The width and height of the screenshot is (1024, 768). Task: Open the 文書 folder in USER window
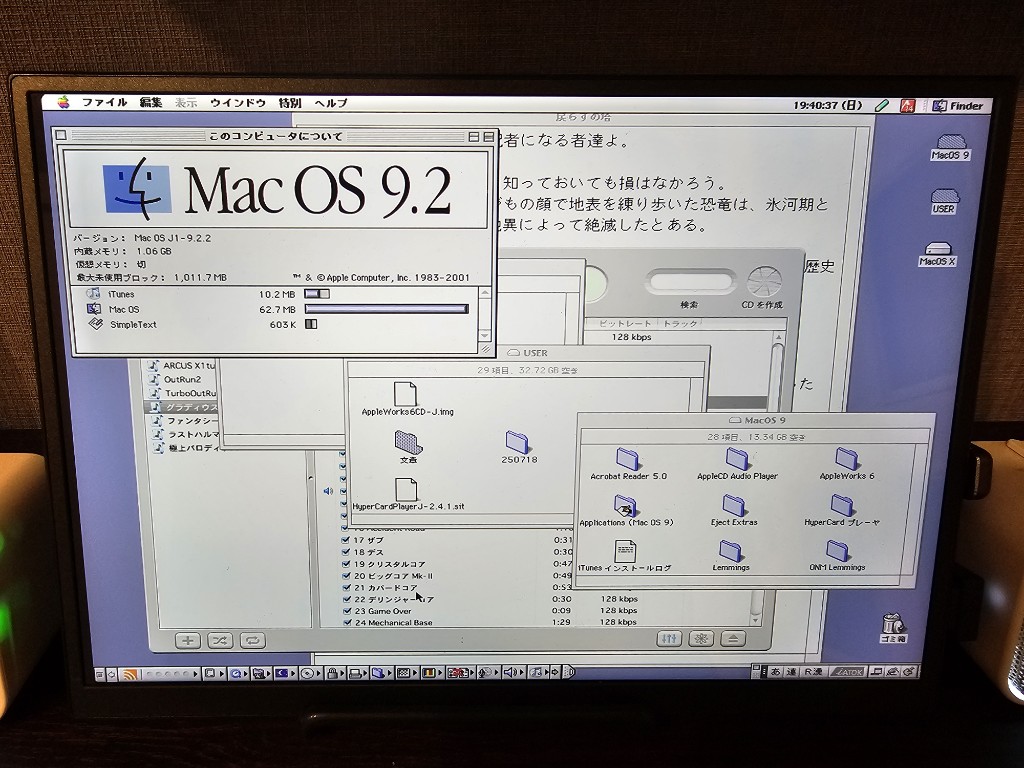pos(409,447)
